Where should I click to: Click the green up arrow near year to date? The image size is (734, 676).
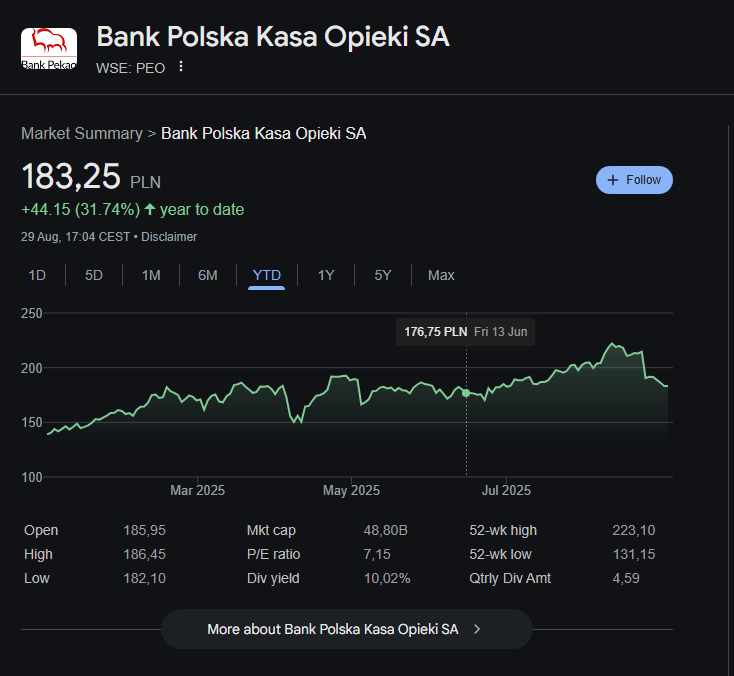click(x=150, y=209)
